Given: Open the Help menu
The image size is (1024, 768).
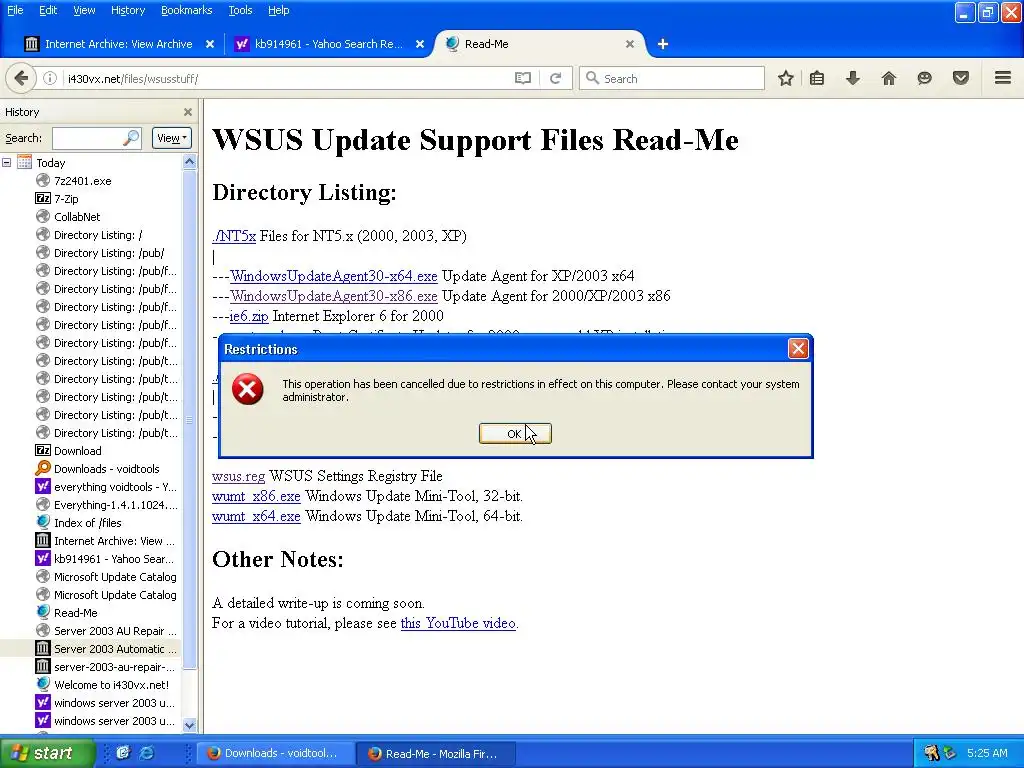Looking at the screenshot, I should 279,10.
